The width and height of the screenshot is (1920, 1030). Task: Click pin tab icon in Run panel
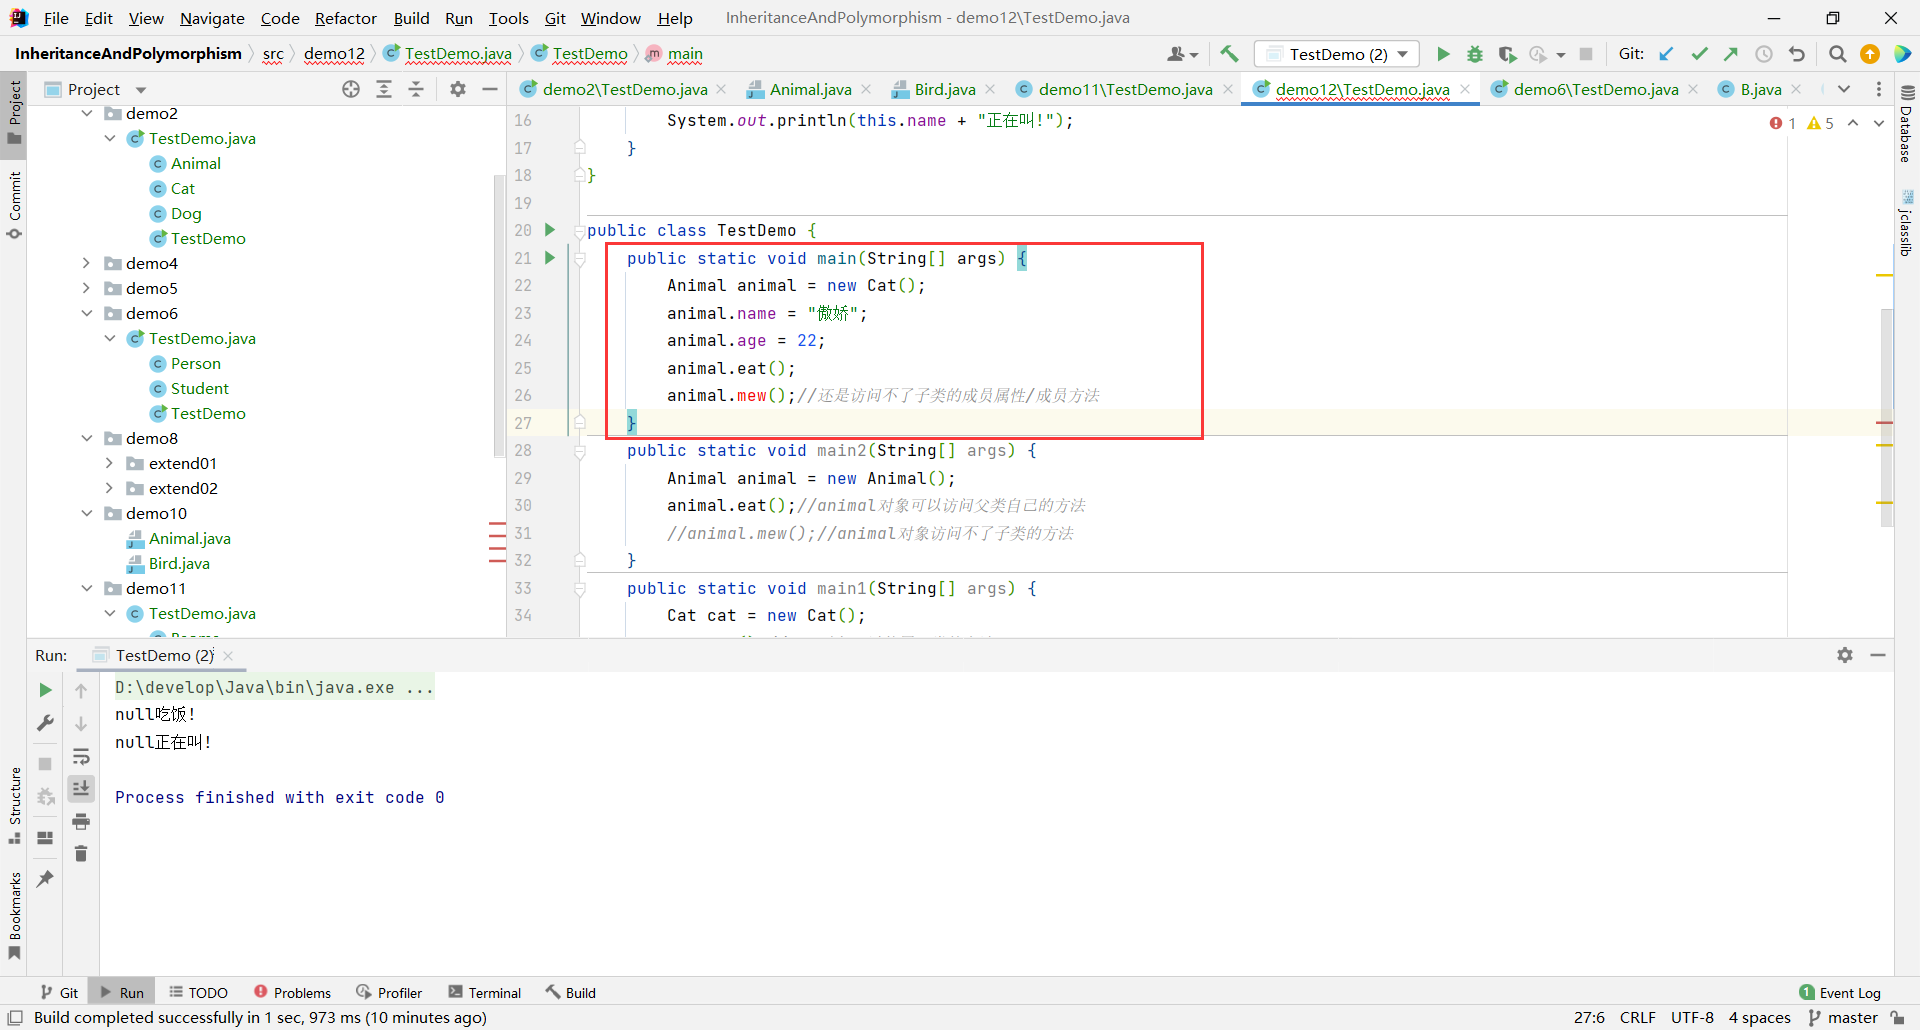point(45,878)
